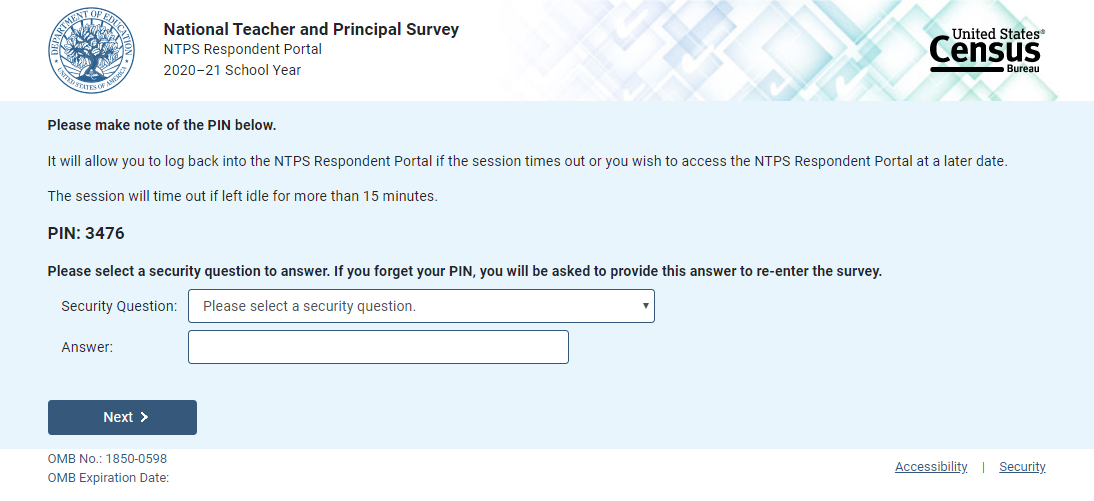Click the National Teacher and Principal Survey heading
Image resolution: width=1094 pixels, height=501 pixels.
coord(311,29)
